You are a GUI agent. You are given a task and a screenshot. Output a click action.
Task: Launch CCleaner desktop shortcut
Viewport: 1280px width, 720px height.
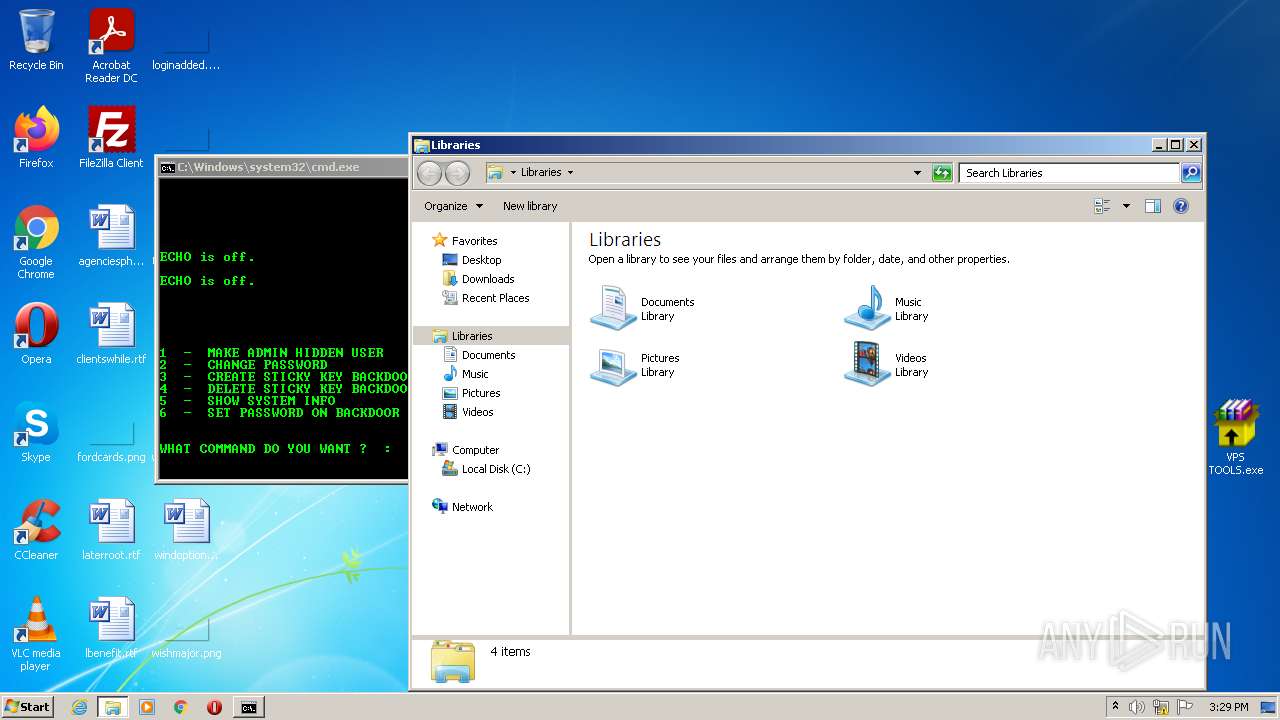(x=36, y=530)
